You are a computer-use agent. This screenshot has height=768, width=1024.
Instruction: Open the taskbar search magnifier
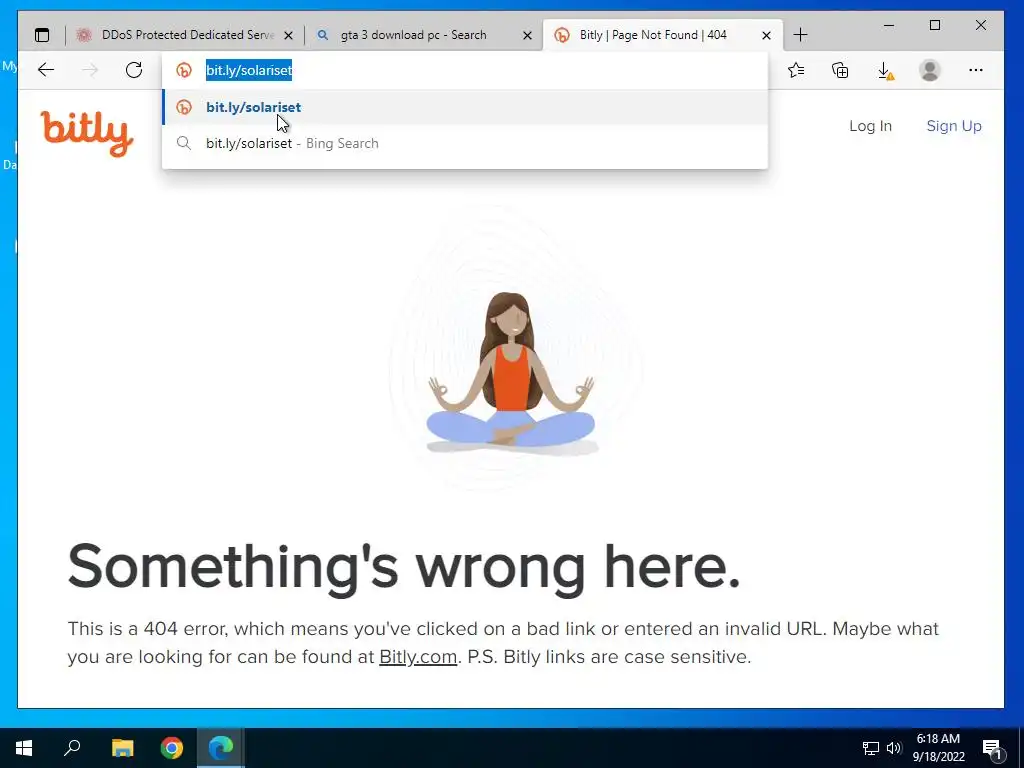coord(72,748)
